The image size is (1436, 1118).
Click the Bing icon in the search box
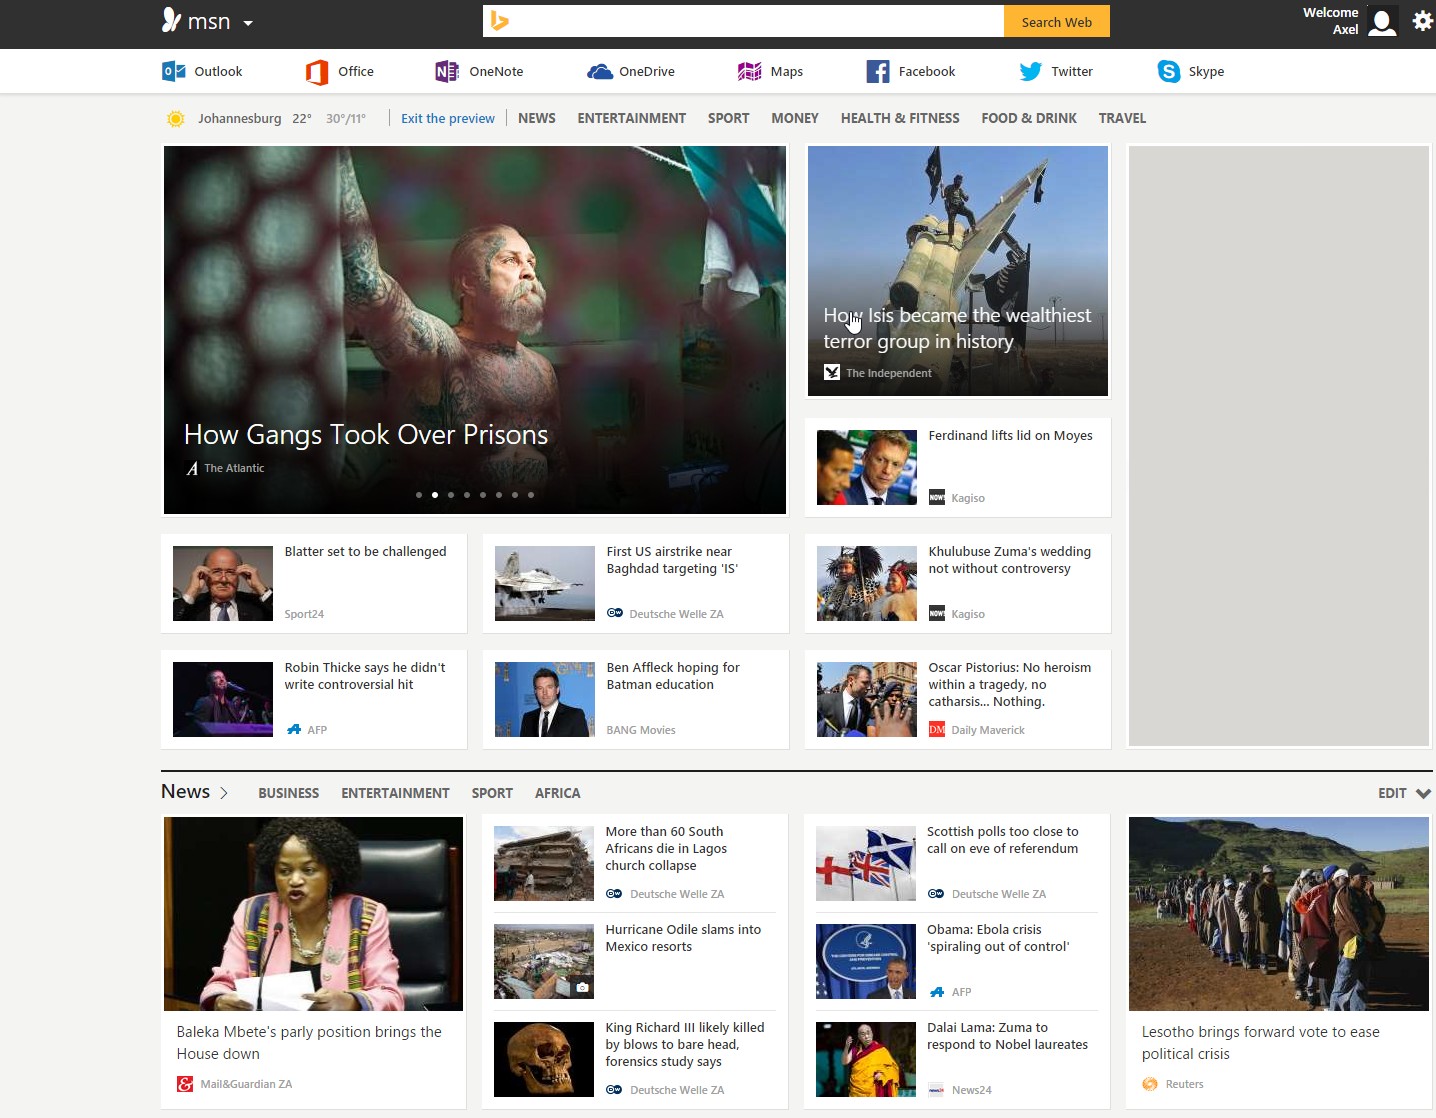click(500, 21)
